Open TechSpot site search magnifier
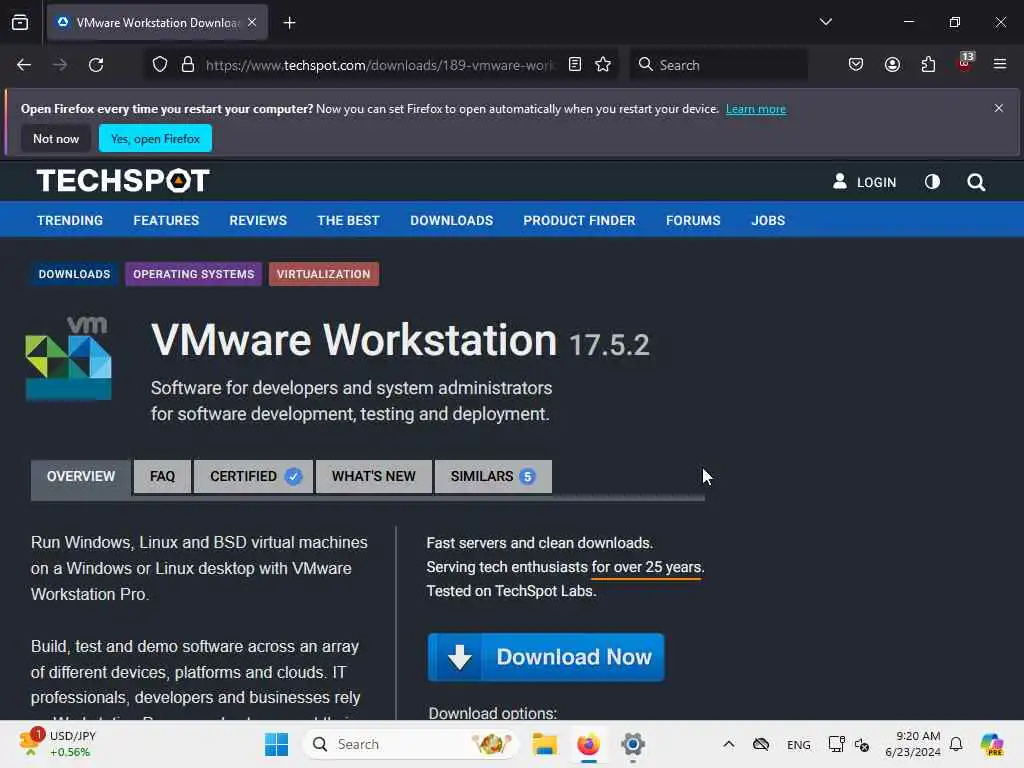Viewport: 1024px width, 768px height. click(976, 182)
